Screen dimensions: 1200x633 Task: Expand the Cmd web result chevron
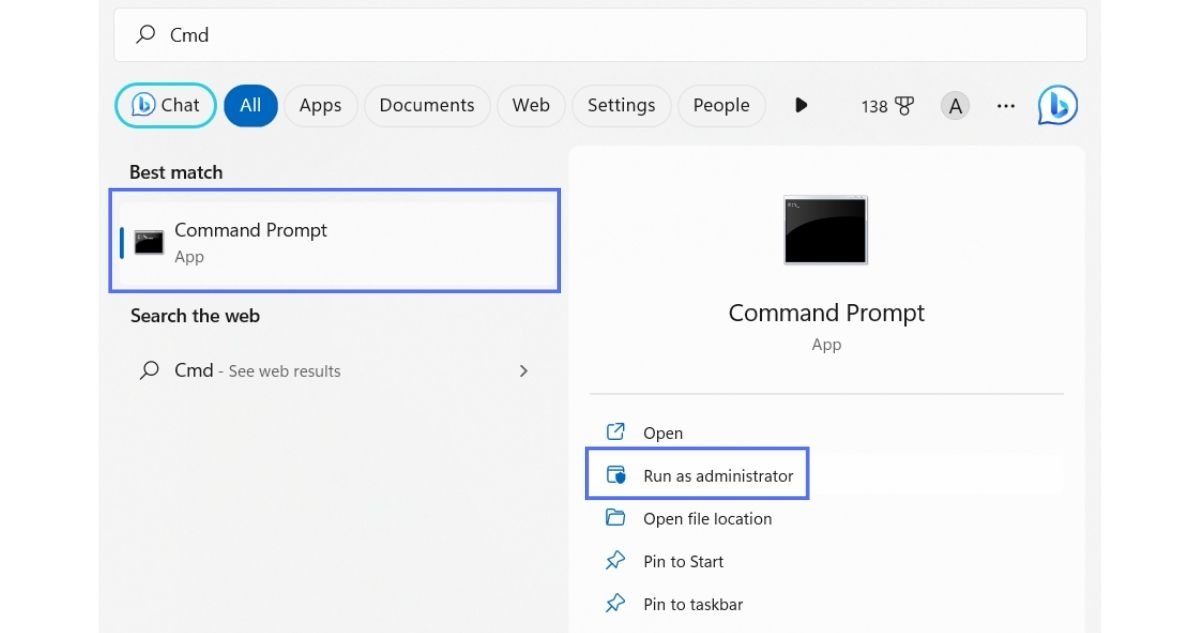523,371
